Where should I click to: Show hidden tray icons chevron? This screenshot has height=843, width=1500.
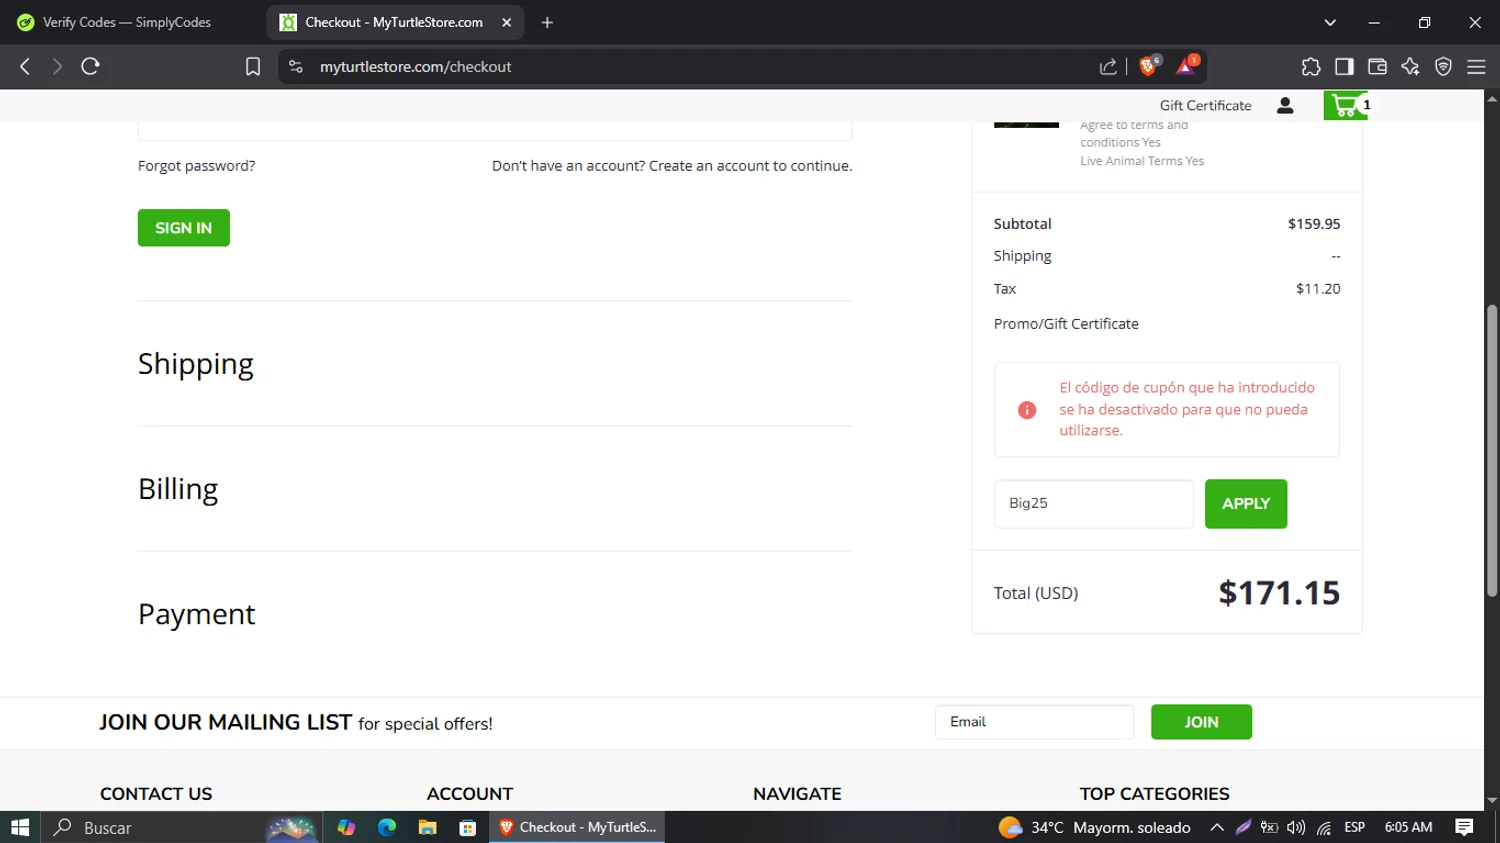point(1216,827)
